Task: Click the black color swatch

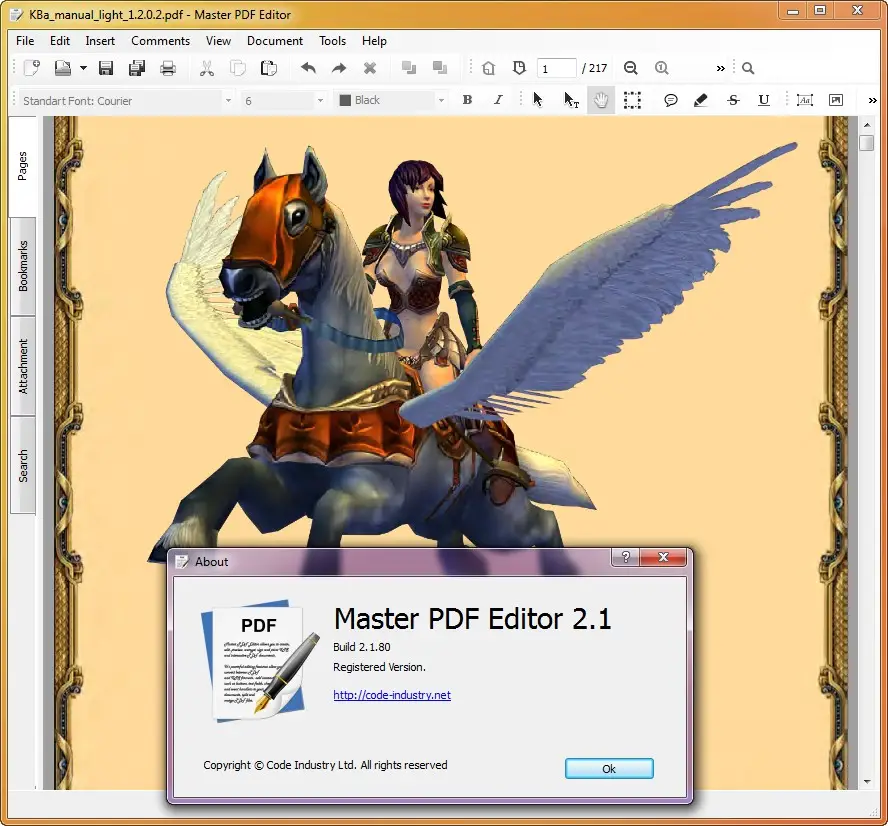Action: (x=345, y=100)
